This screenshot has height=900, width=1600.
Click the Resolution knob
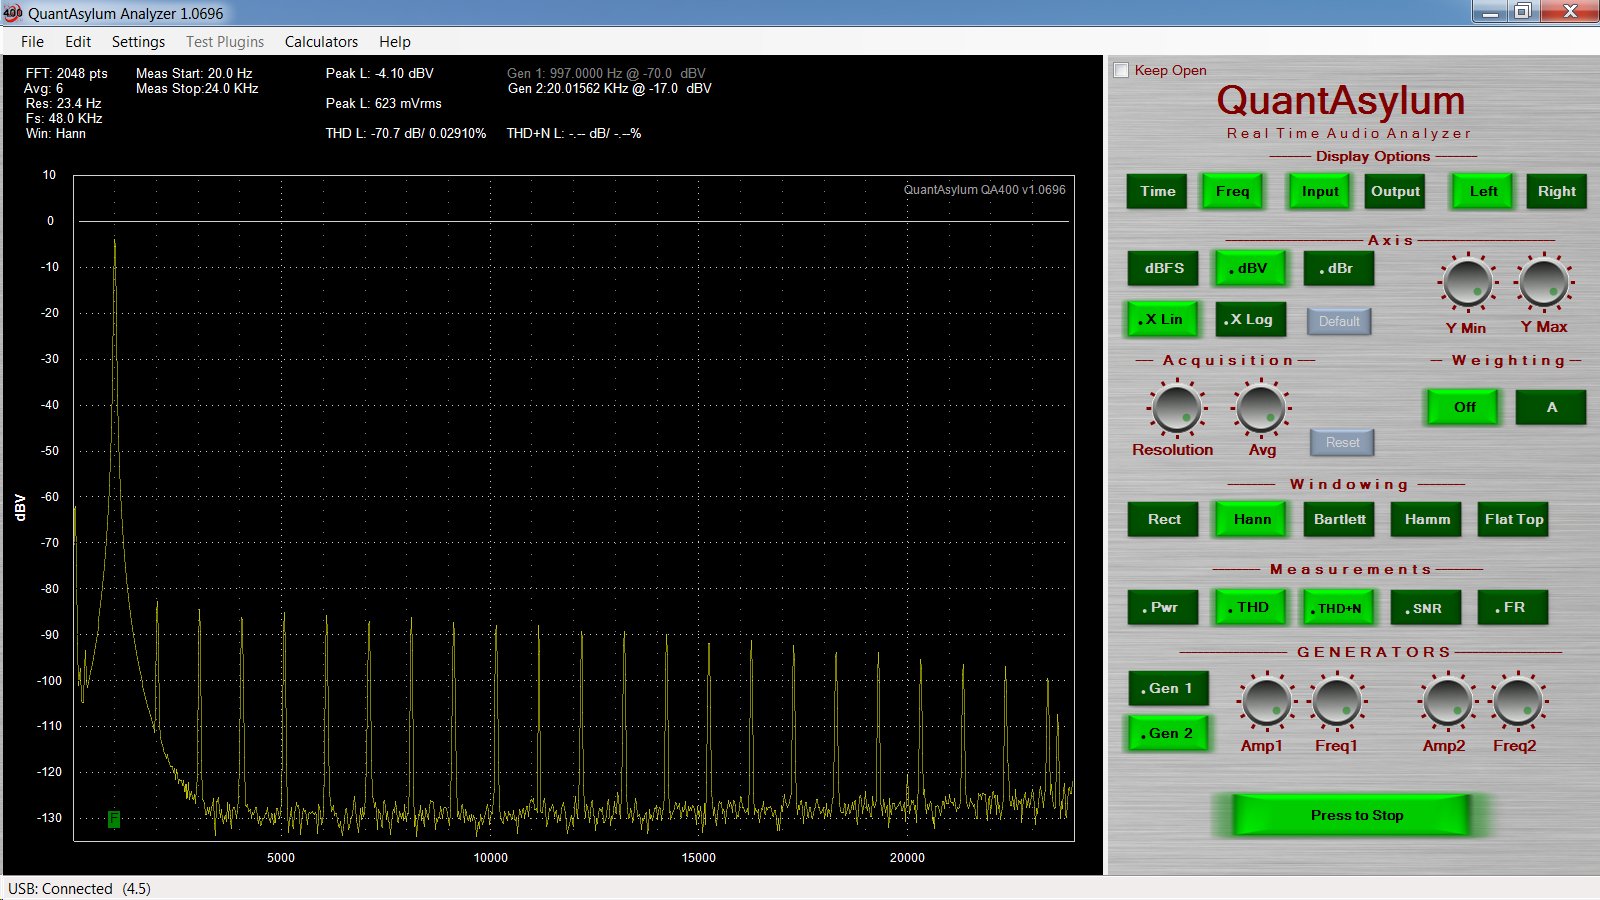pyautogui.click(x=1177, y=408)
